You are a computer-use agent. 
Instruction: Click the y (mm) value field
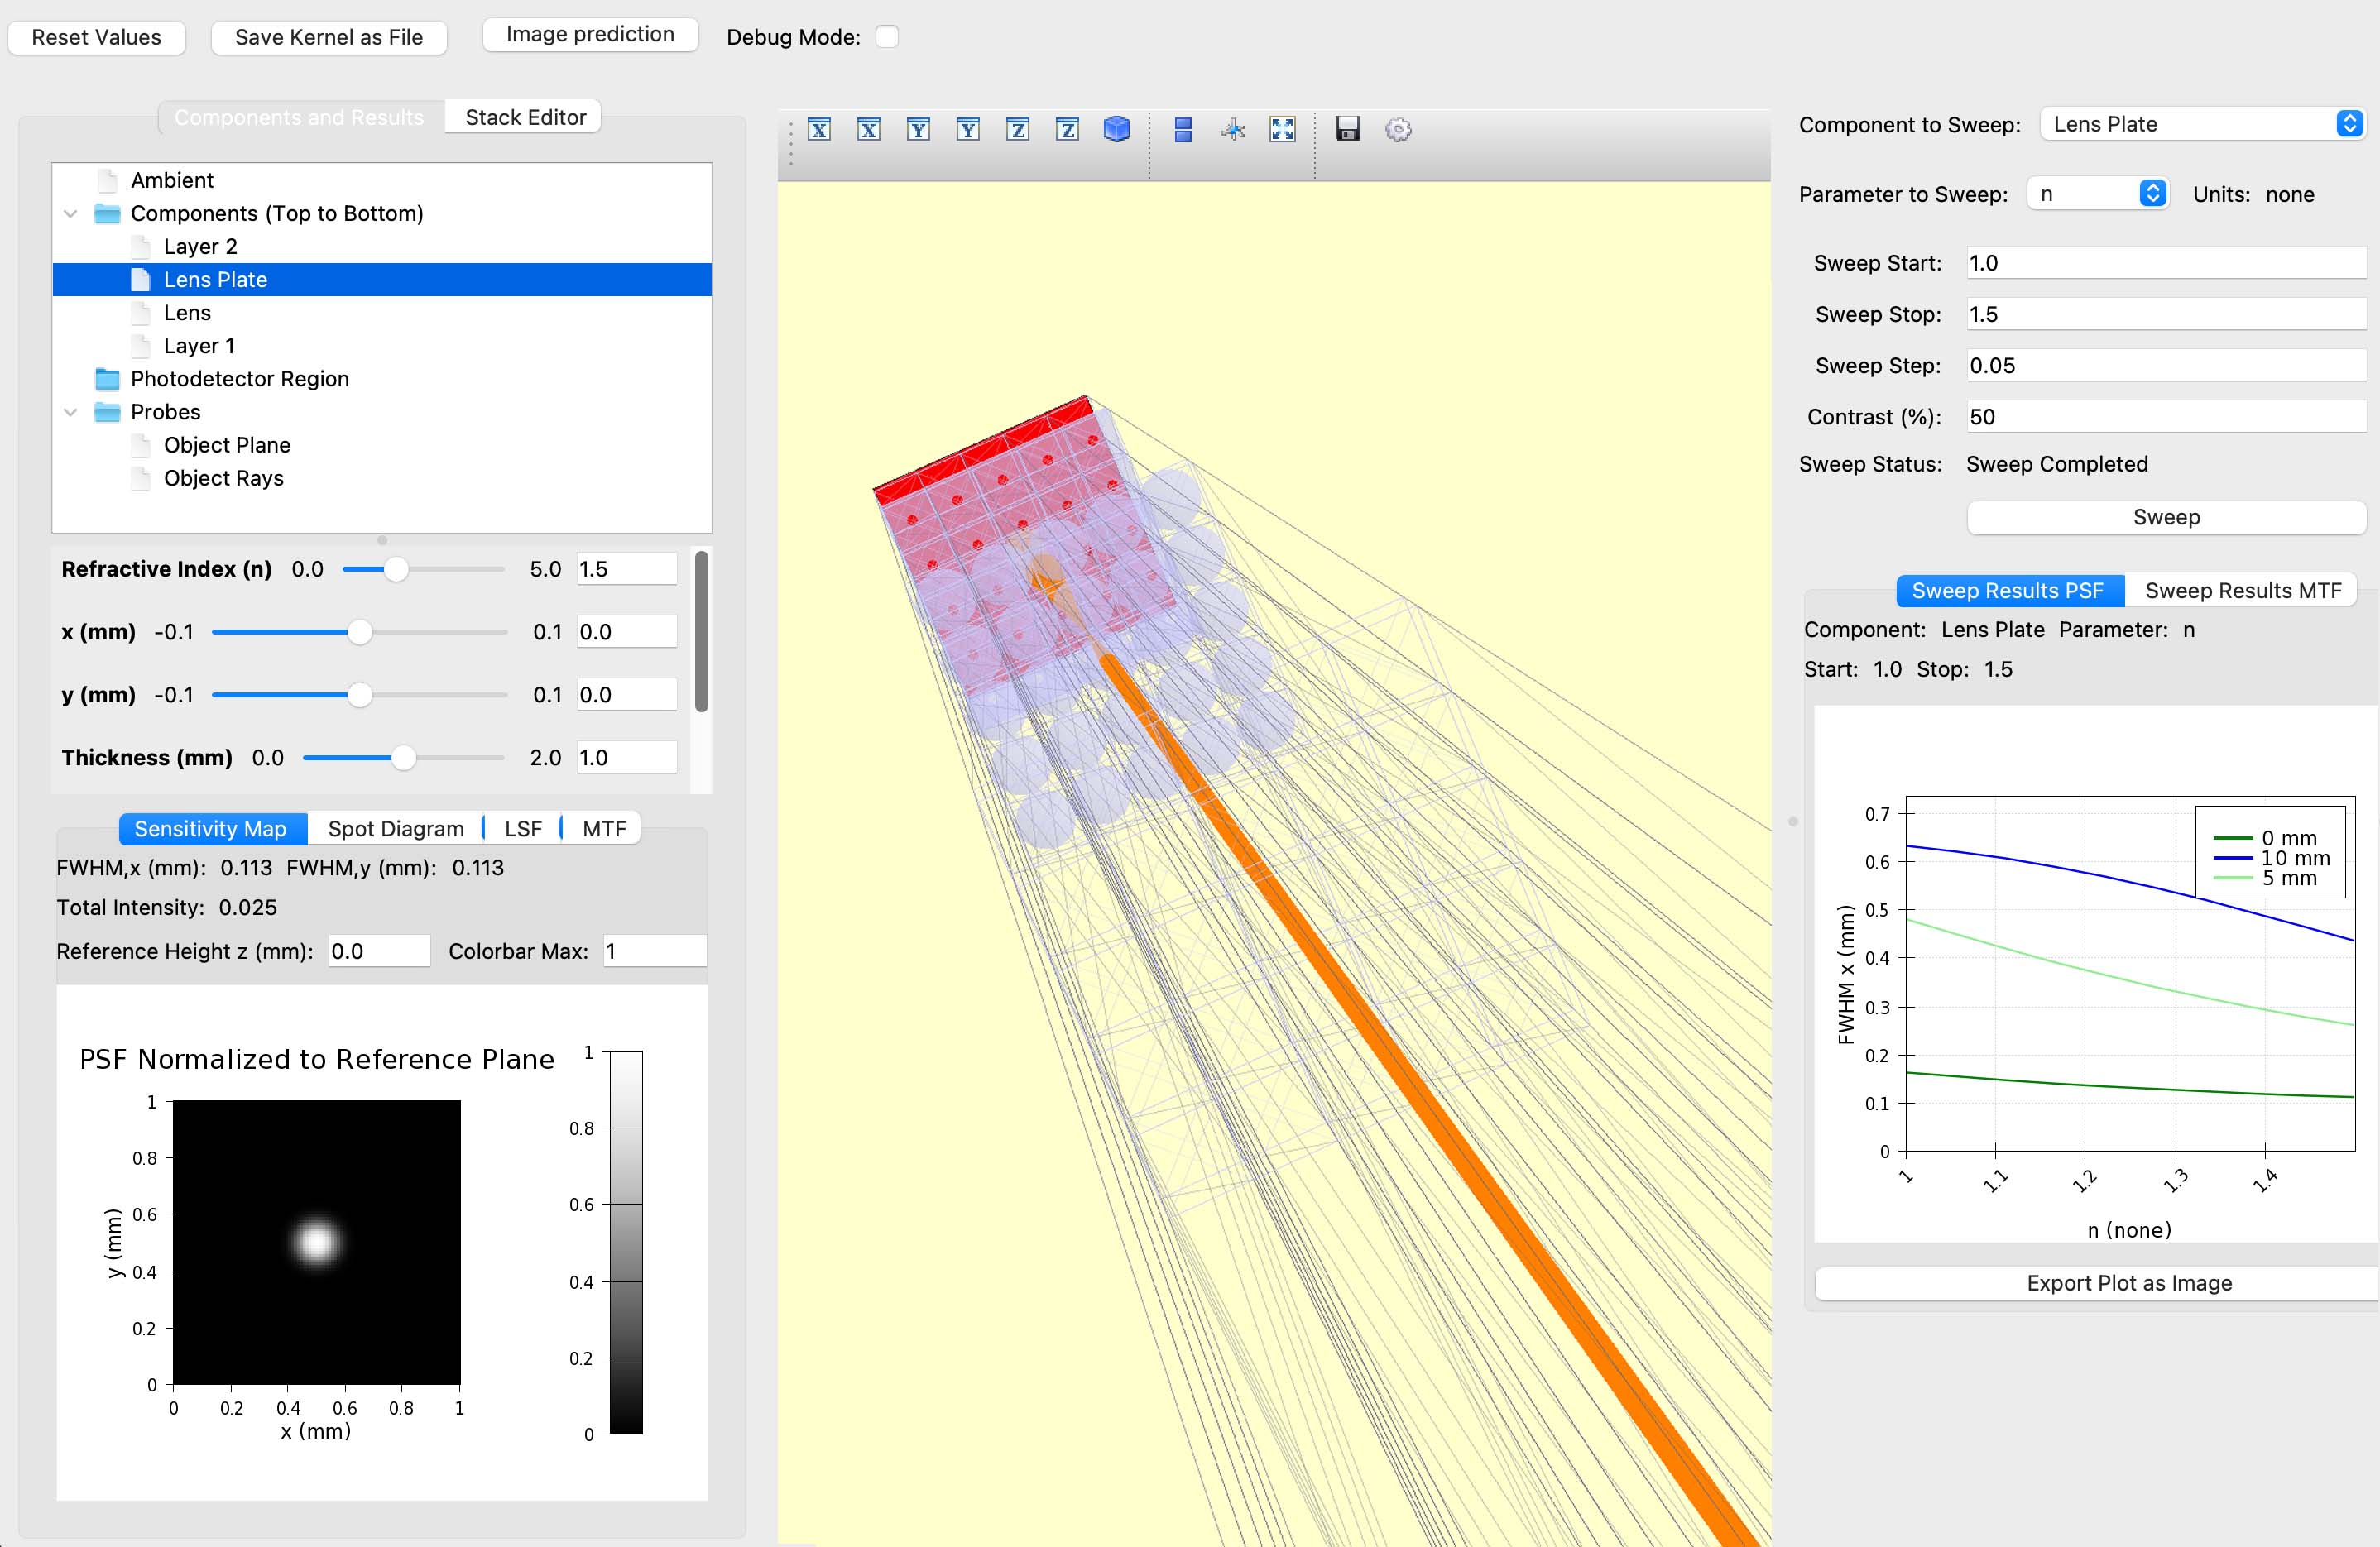[627, 695]
